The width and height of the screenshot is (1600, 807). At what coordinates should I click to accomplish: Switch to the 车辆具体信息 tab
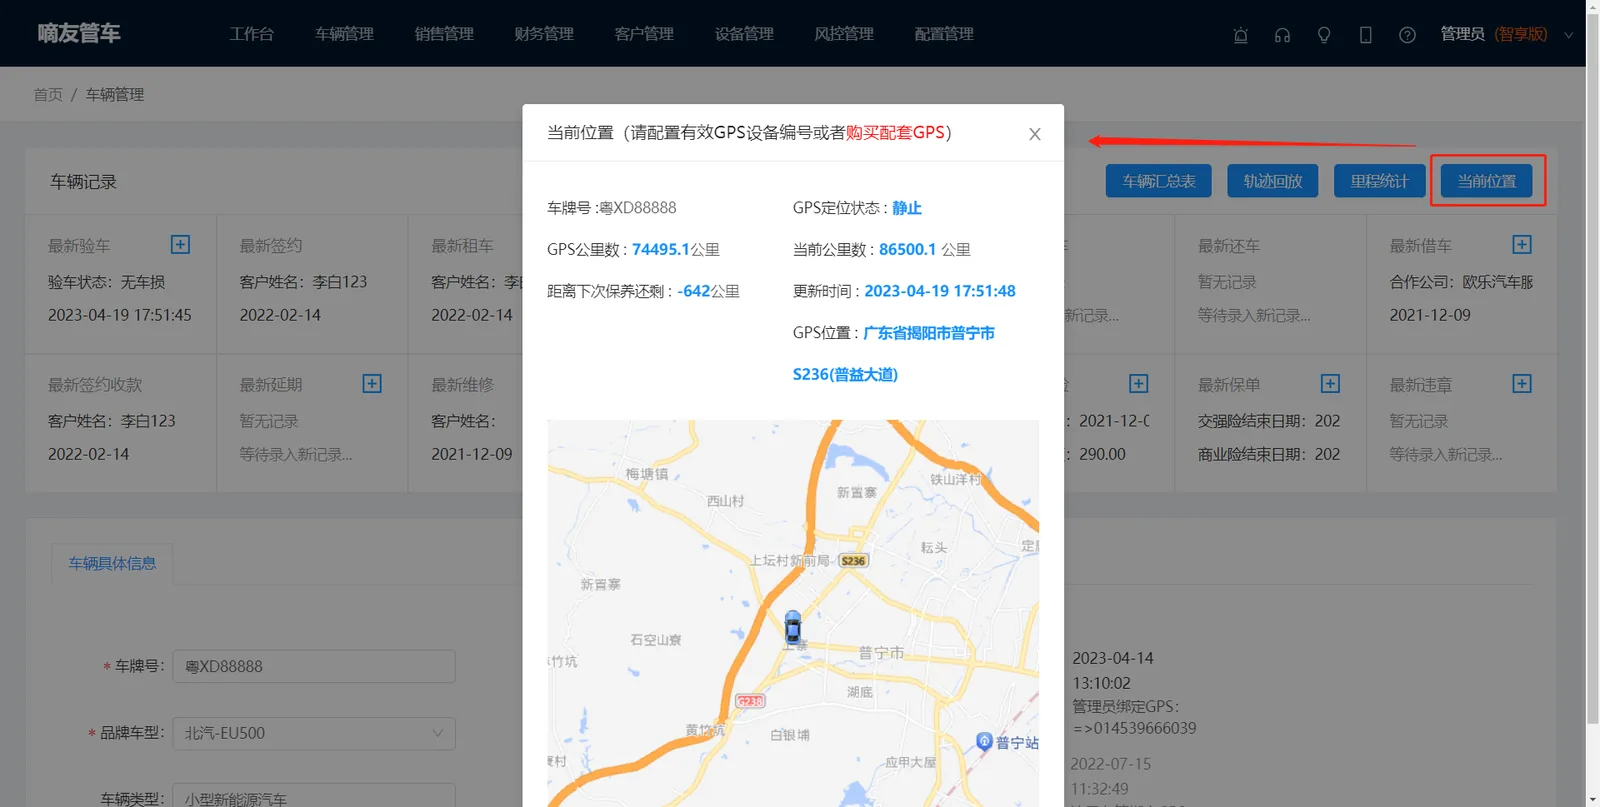coord(112,563)
